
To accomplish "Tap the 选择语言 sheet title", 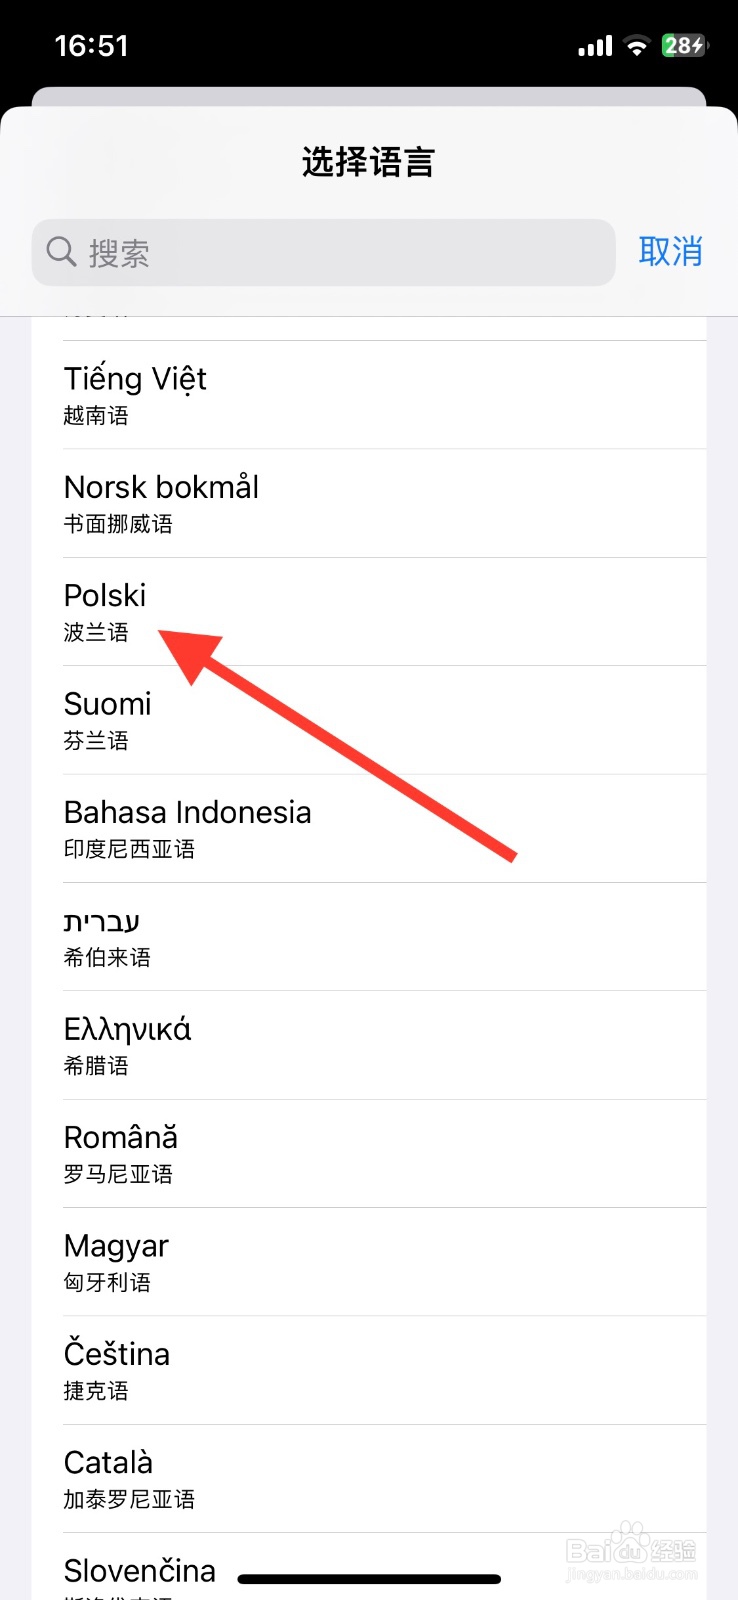I will pyautogui.click(x=368, y=162).
